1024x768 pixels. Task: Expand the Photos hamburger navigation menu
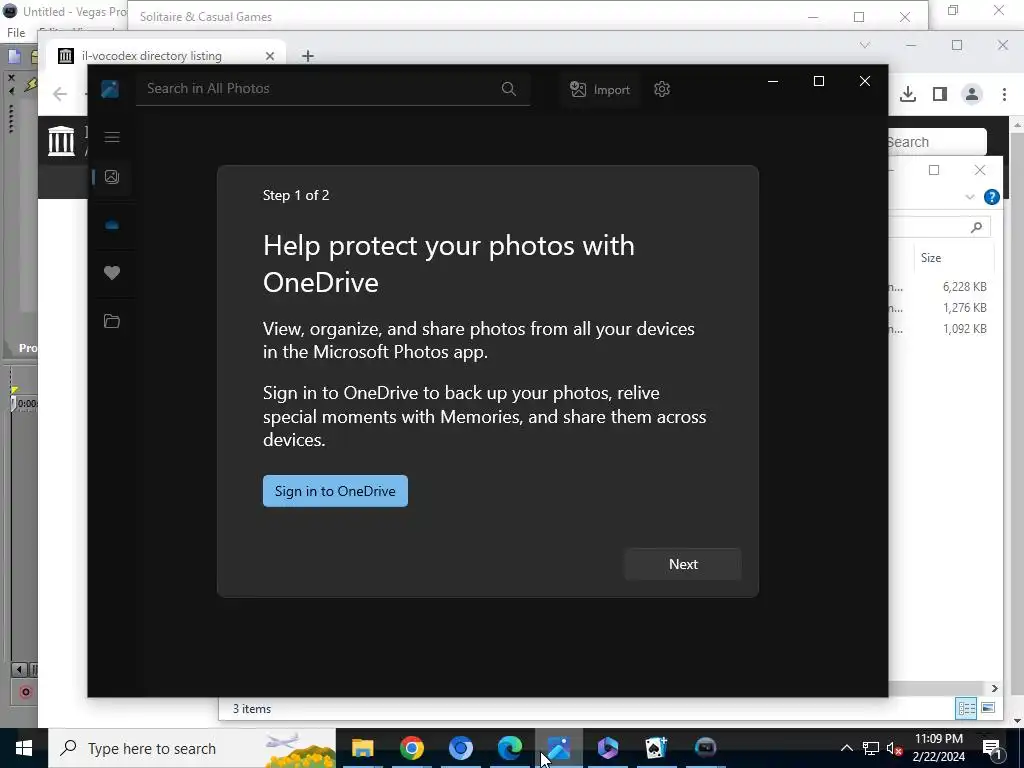coord(112,136)
